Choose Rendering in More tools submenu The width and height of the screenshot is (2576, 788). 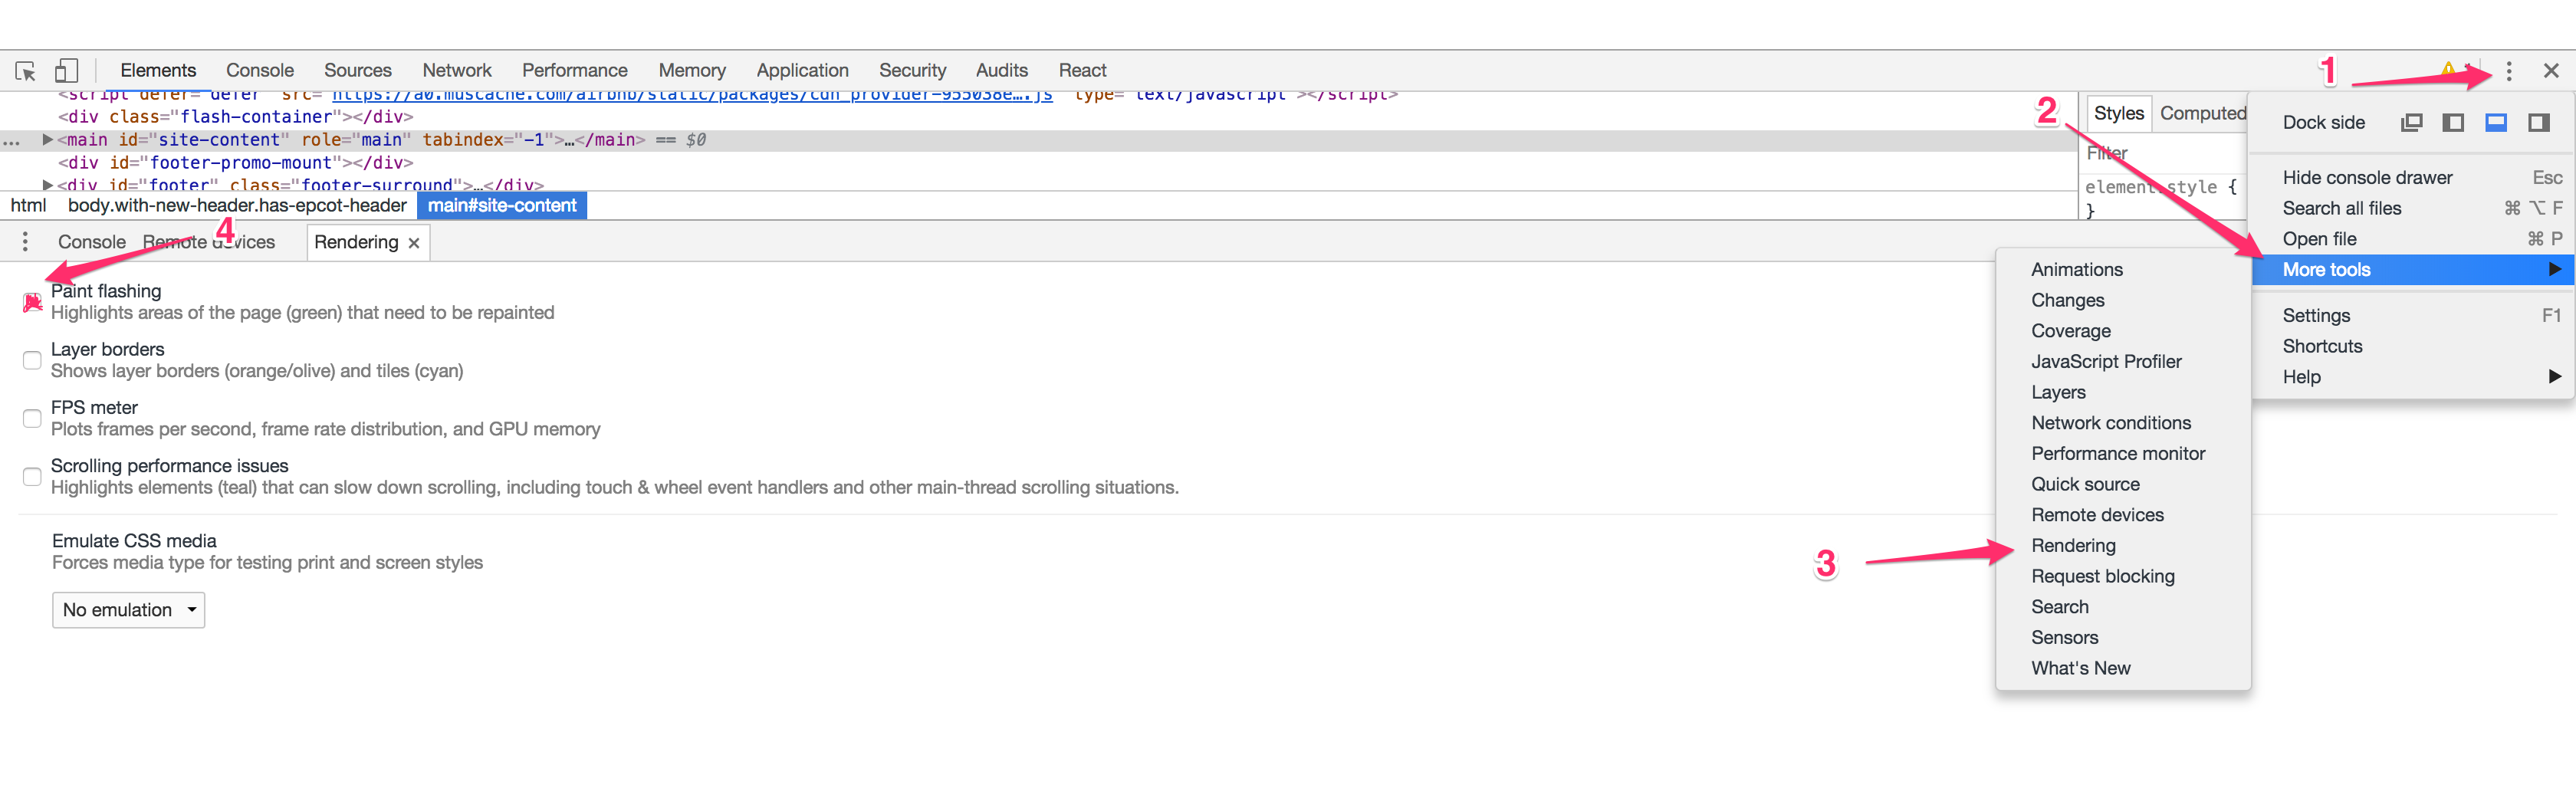[x=2123, y=545]
